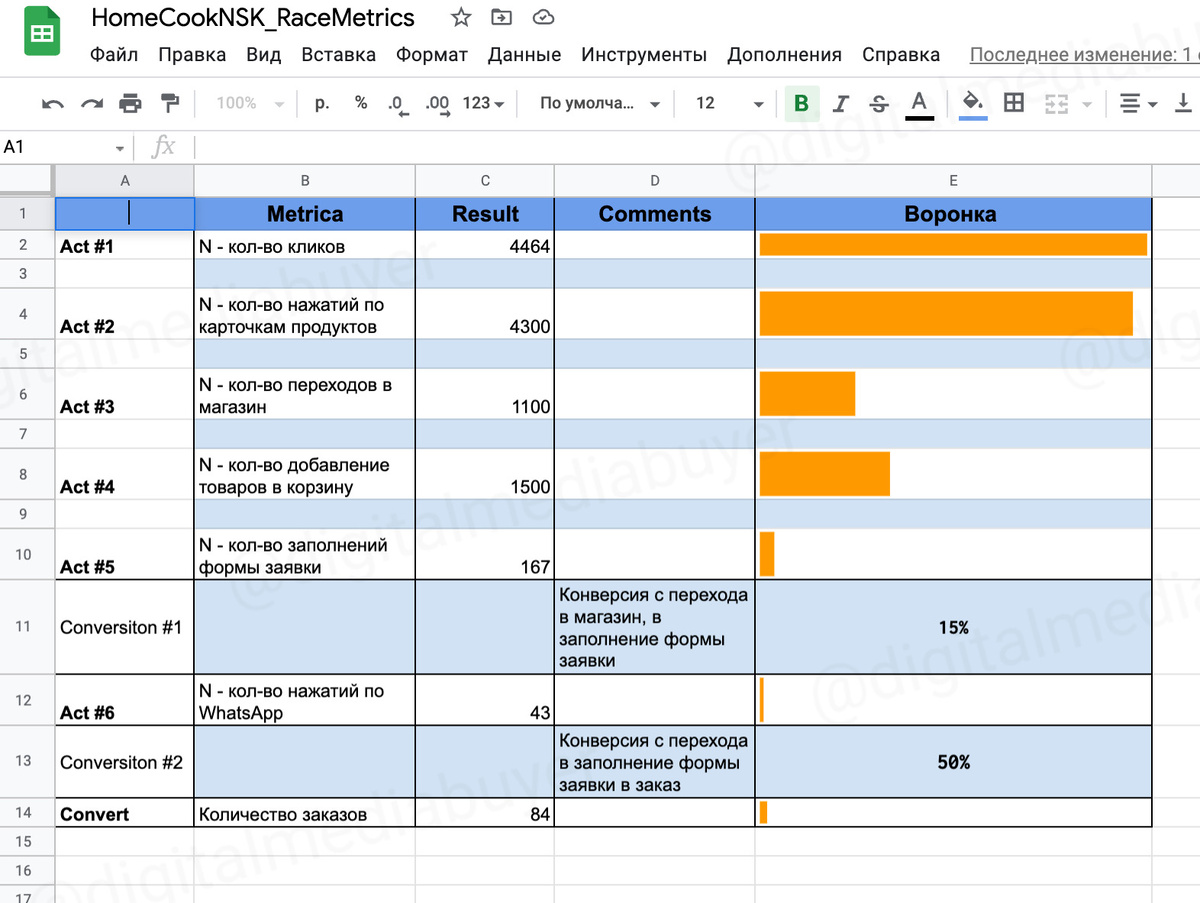Choose the cell fill color
The height and width of the screenshot is (903, 1200).
tap(972, 104)
